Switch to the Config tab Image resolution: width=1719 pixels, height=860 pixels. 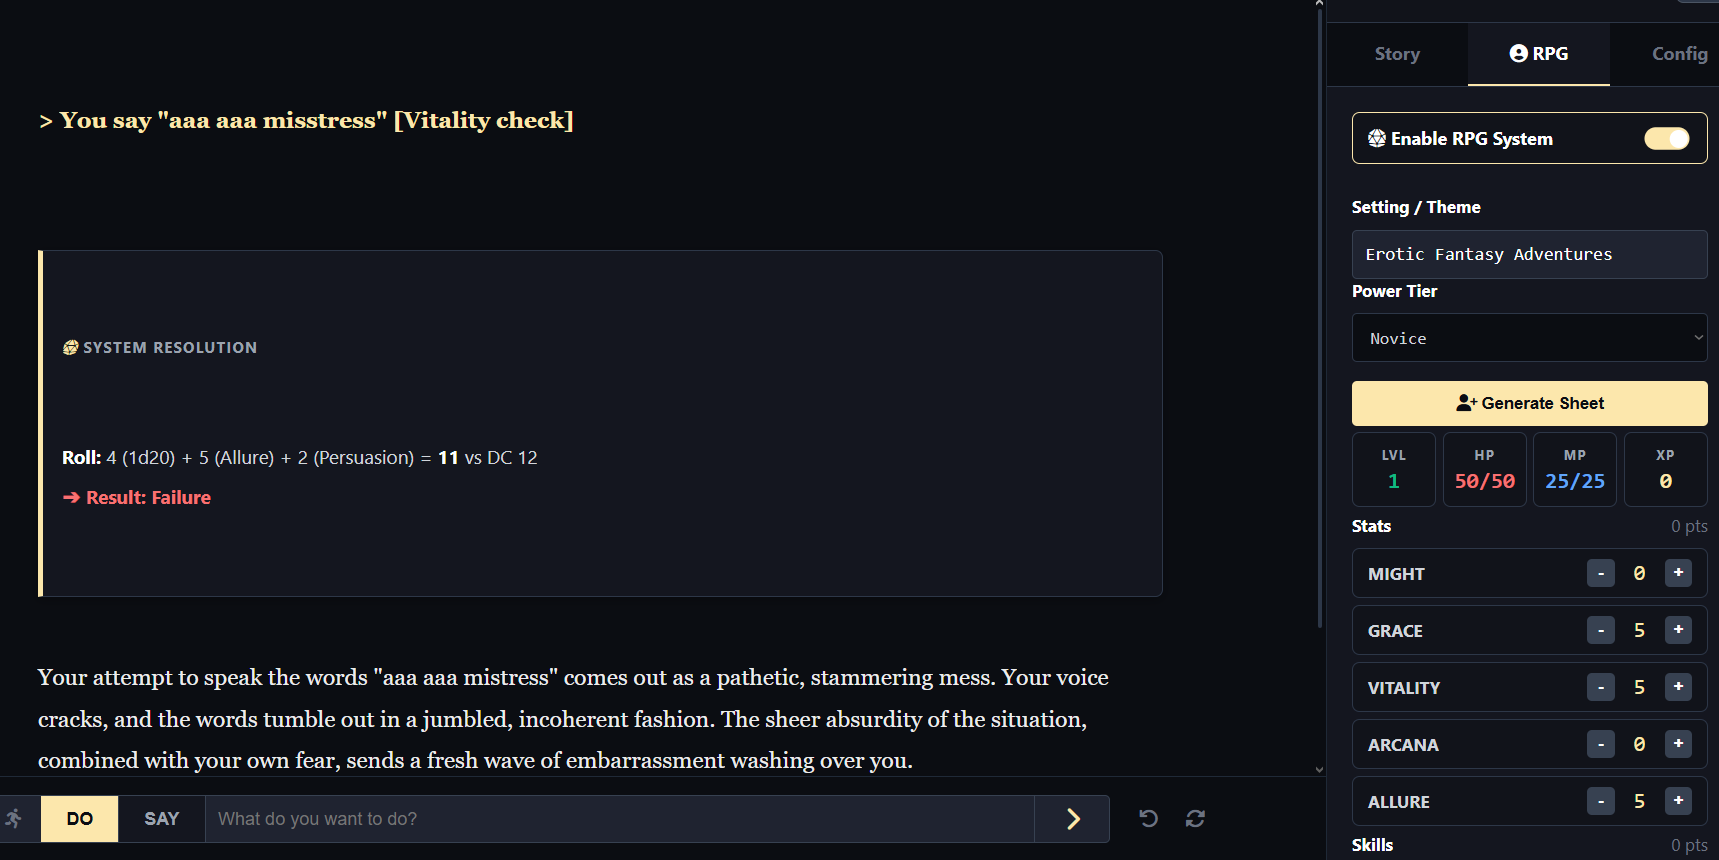click(x=1679, y=54)
